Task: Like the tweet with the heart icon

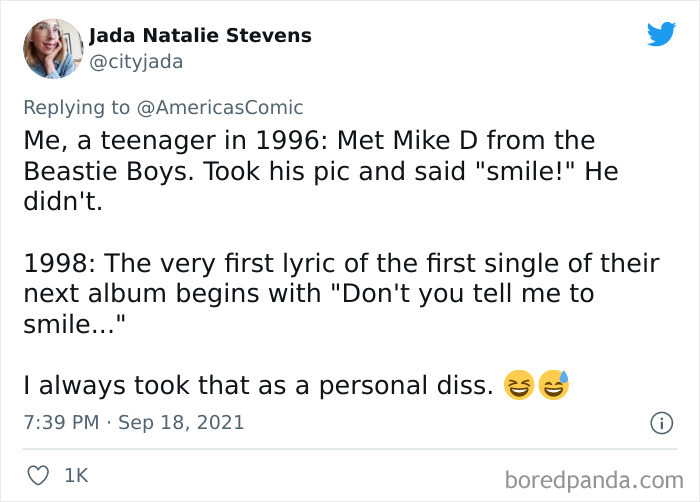Action: coord(39,476)
